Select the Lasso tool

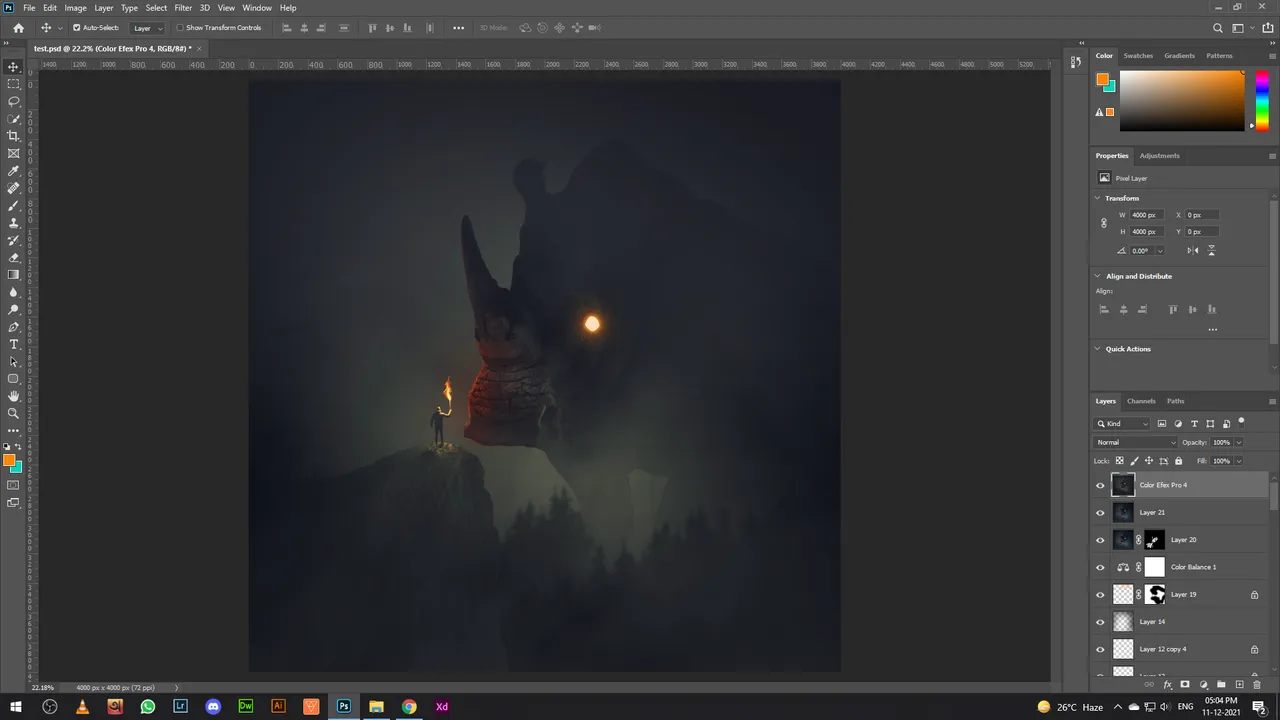tap(13, 101)
